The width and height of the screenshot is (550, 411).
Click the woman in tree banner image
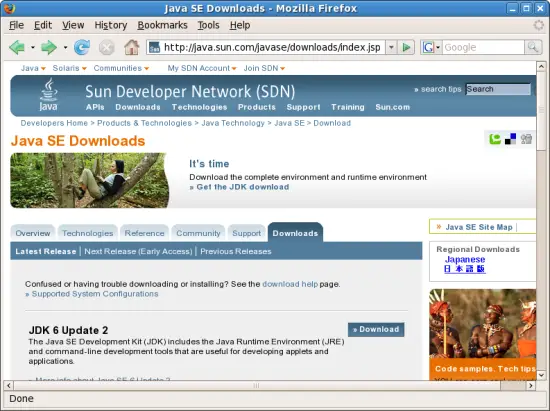pyautogui.click(x=90, y=180)
